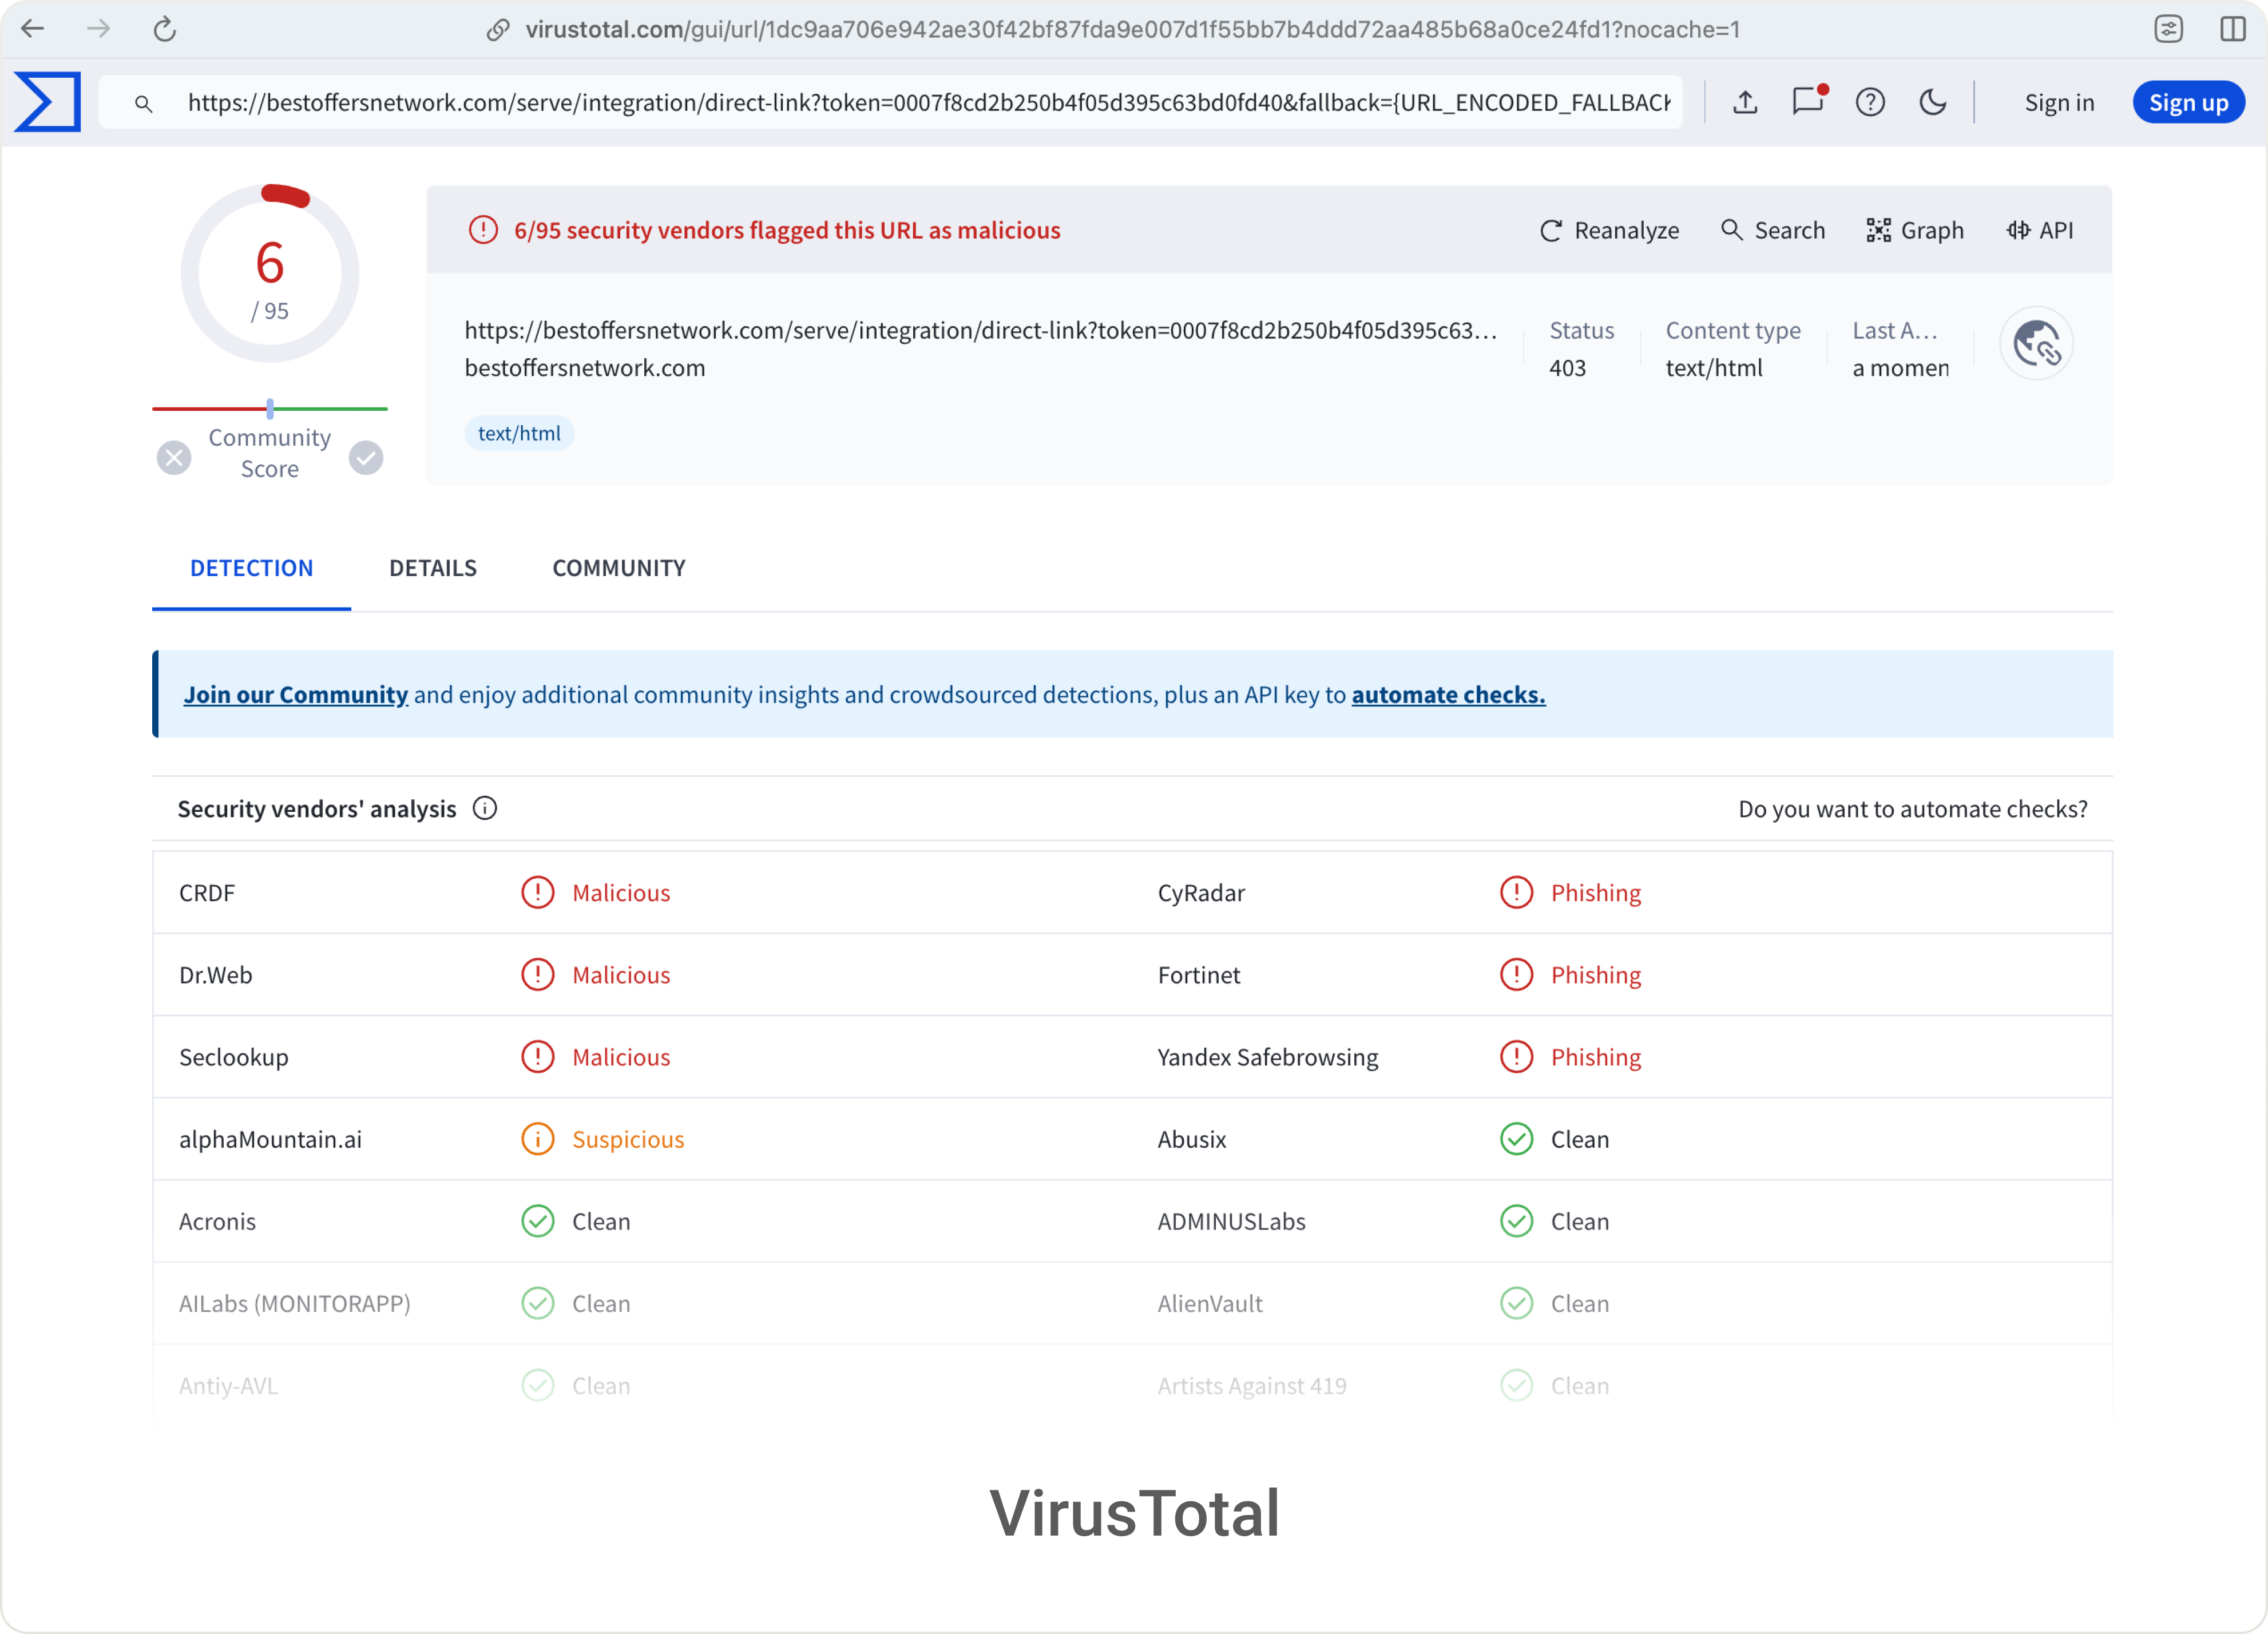Toggle dark mode with the moon icon
This screenshot has width=2268, height=1634.
click(x=1933, y=101)
